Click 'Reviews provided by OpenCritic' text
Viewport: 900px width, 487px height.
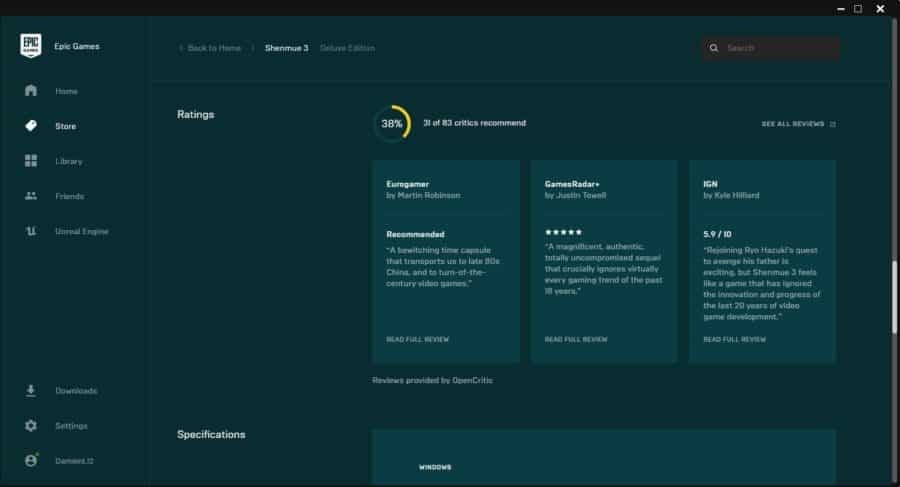(432, 380)
